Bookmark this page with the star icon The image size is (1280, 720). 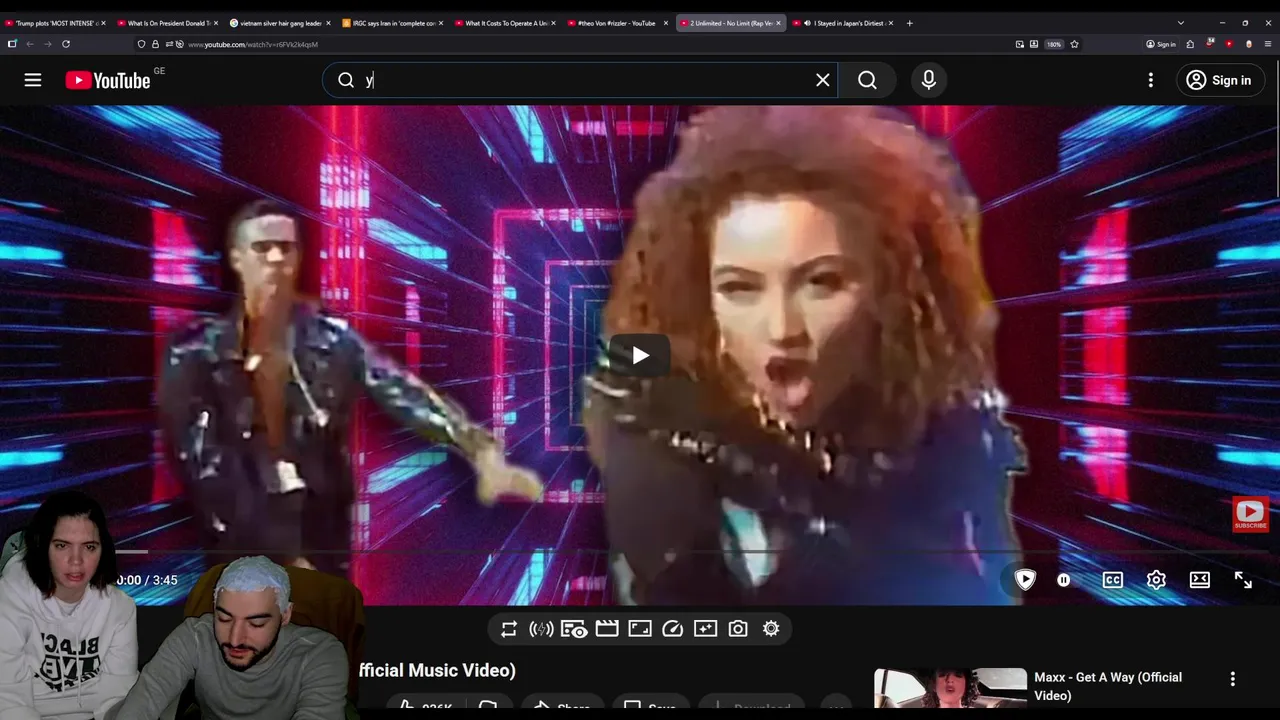(x=1074, y=44)
